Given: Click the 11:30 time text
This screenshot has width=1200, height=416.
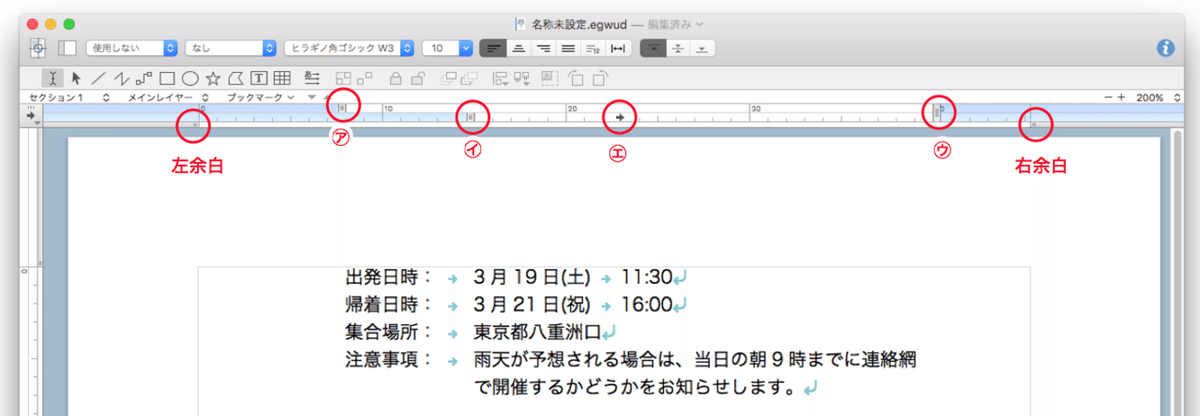Looking at the screenshot, I should click(647, 277).
